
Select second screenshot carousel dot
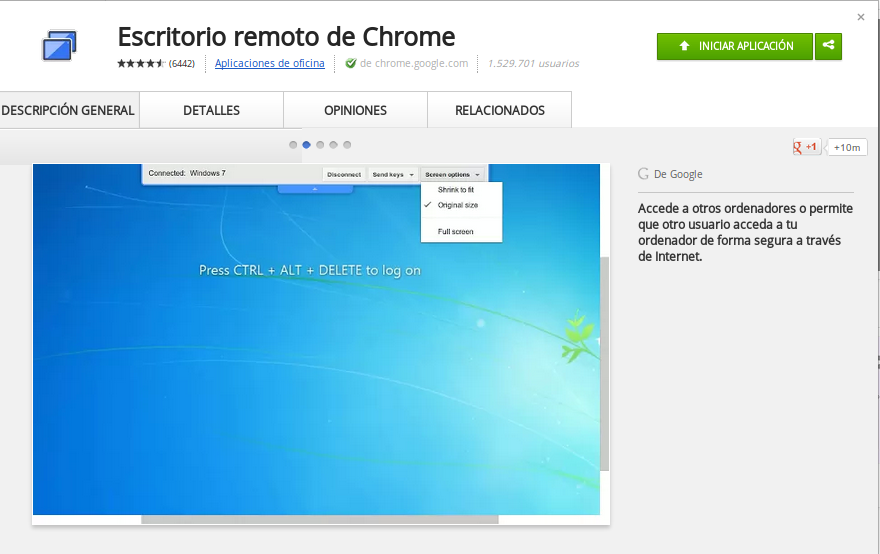coord(306,145)
